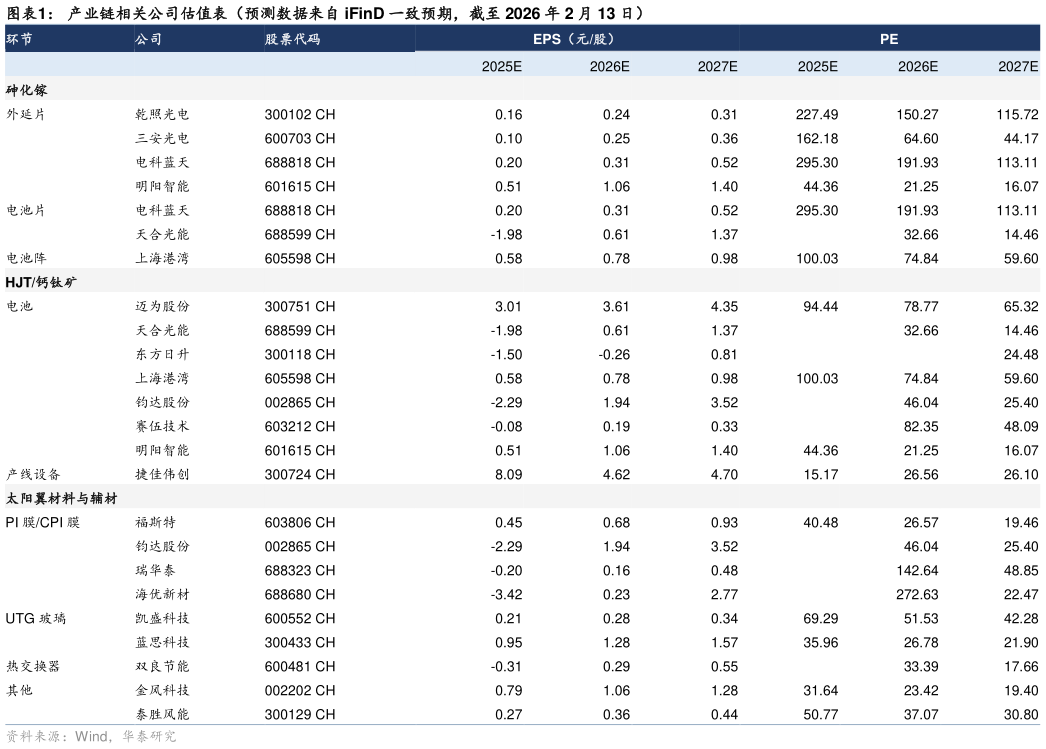Select the 太阳翼材料与辅材 section row
This screenshot has width=1046, height=749.
click(61, 497)
